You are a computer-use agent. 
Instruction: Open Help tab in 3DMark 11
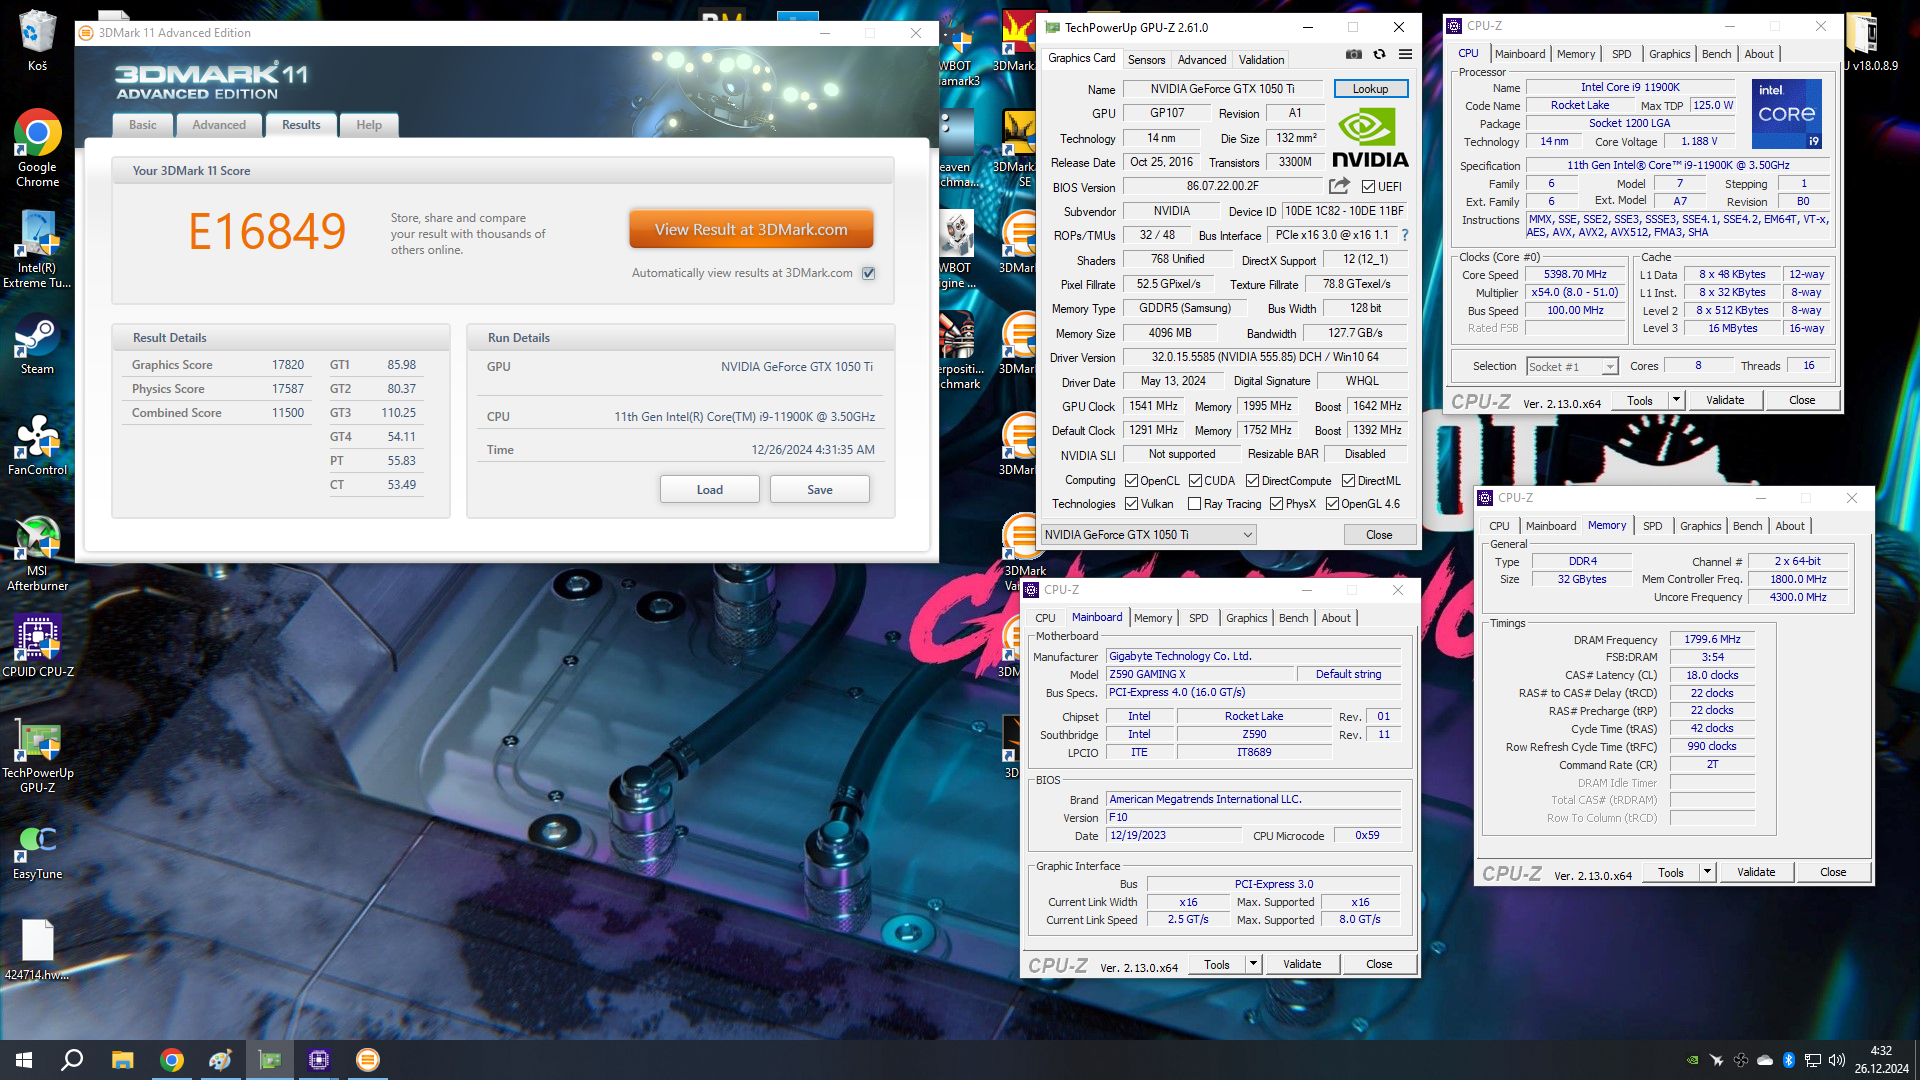click(369, 125)
